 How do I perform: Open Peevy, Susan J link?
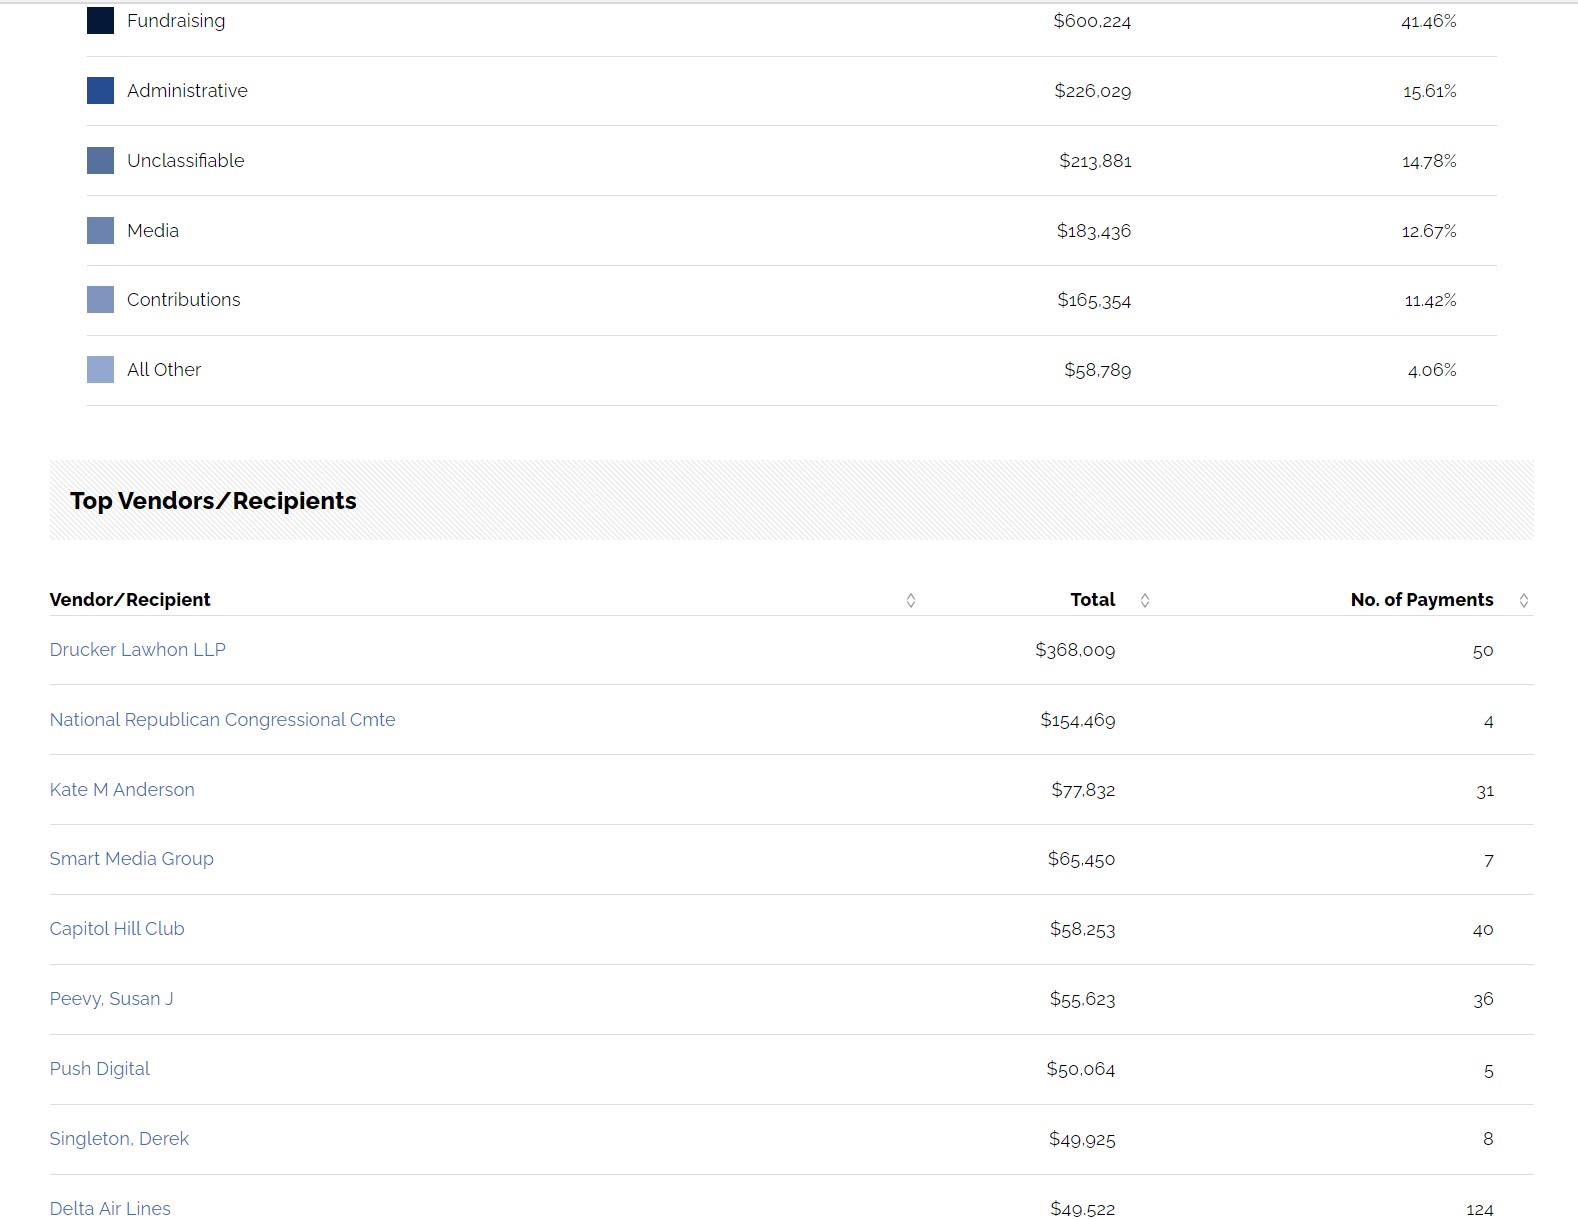[x=112, y=999]
